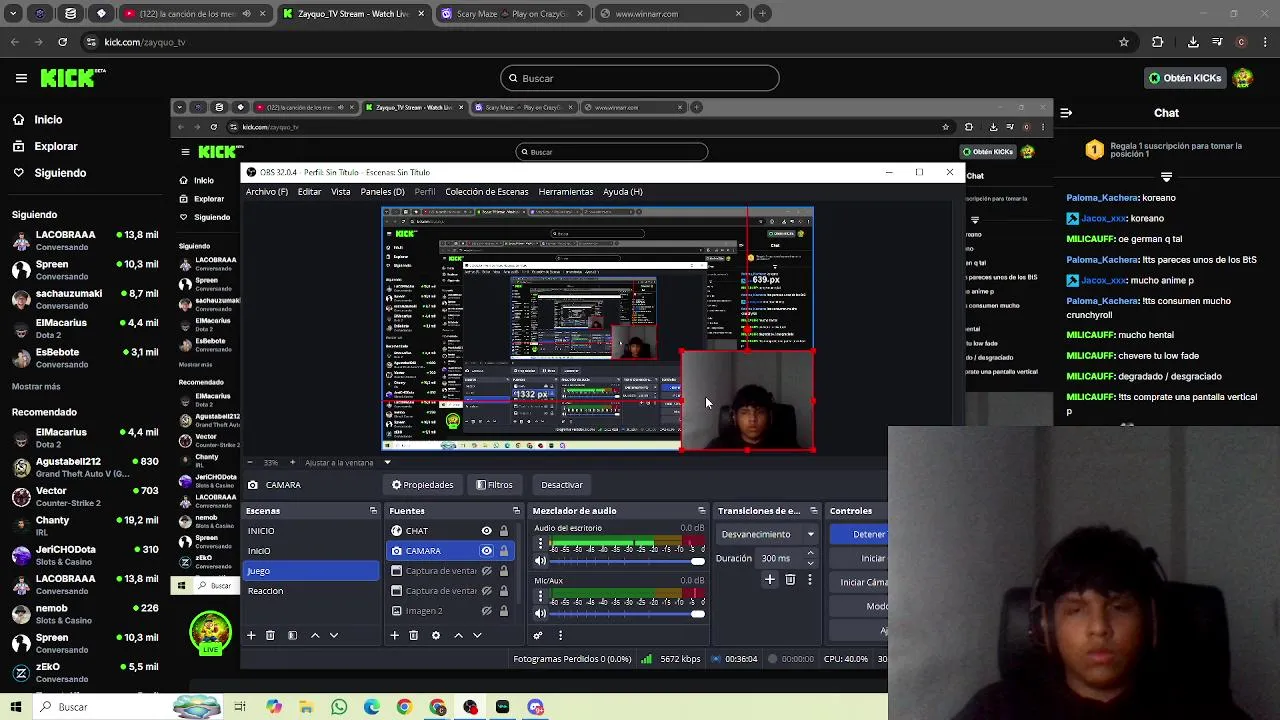Open Microsoft Edge from the taskbar

point(372,707)
